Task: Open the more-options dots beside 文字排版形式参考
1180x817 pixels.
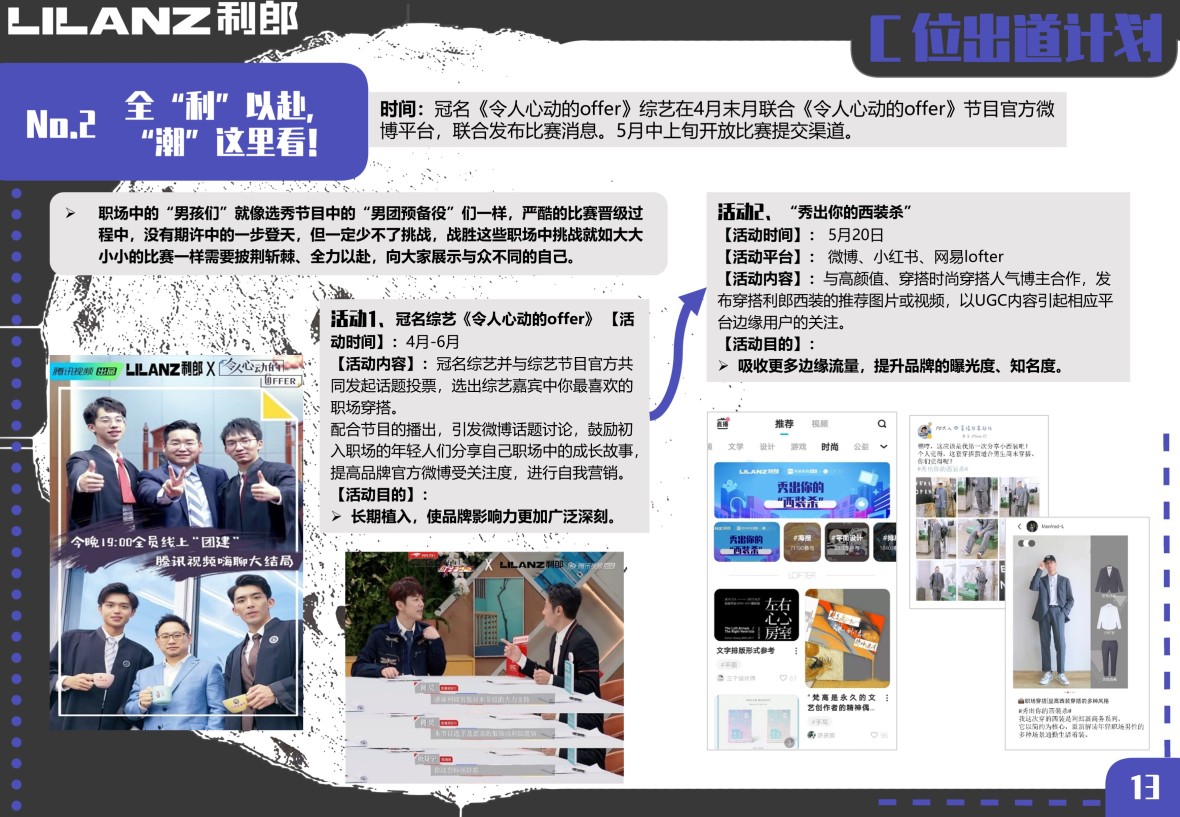Action: point(796,651)
